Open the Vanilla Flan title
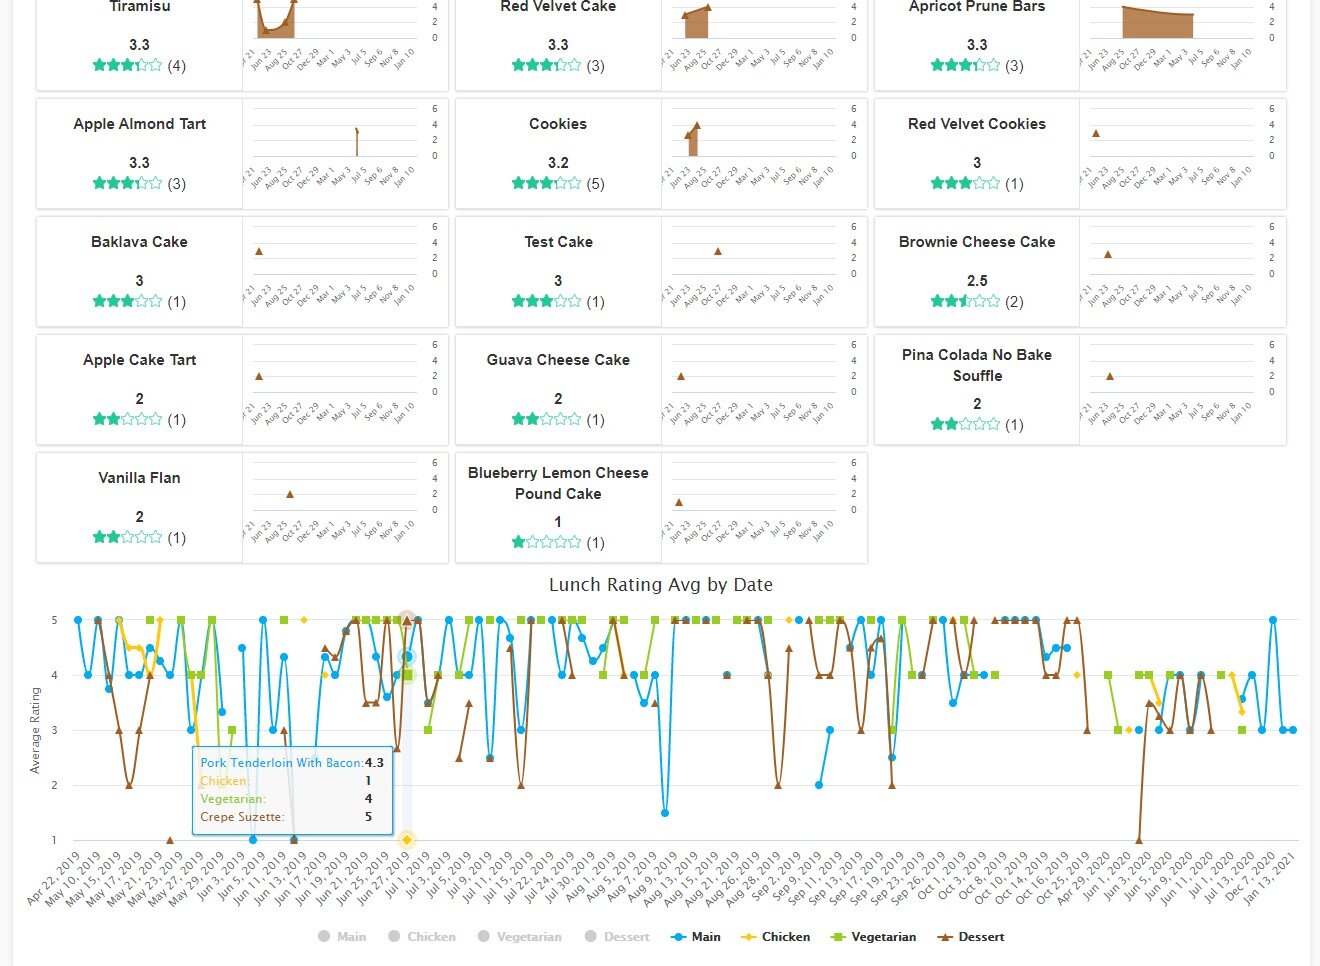1320x966 pixels. tap(139, 478)
